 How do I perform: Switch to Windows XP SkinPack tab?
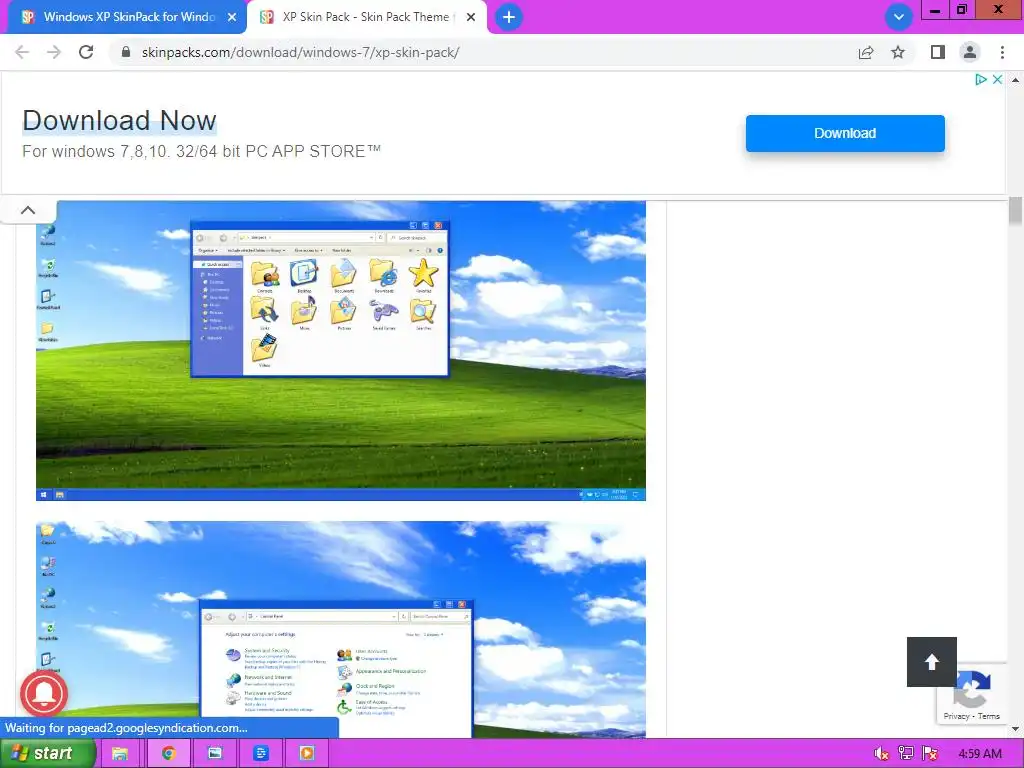point(124,17)
